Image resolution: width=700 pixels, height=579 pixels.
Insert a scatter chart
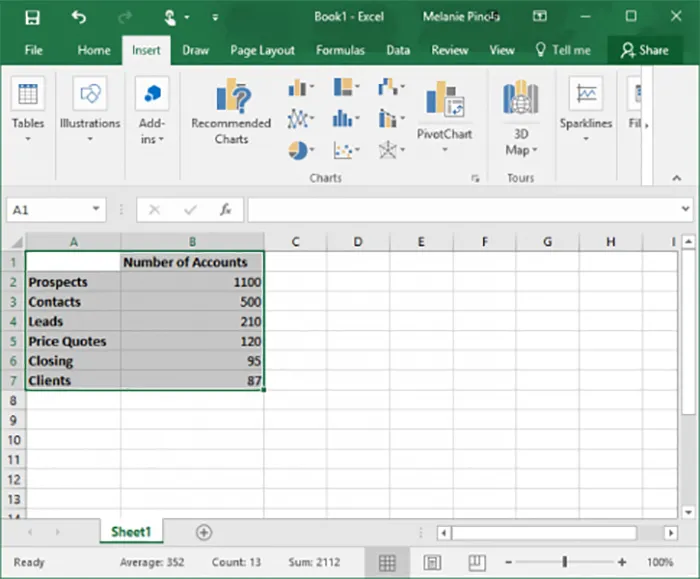click(345, 150)
